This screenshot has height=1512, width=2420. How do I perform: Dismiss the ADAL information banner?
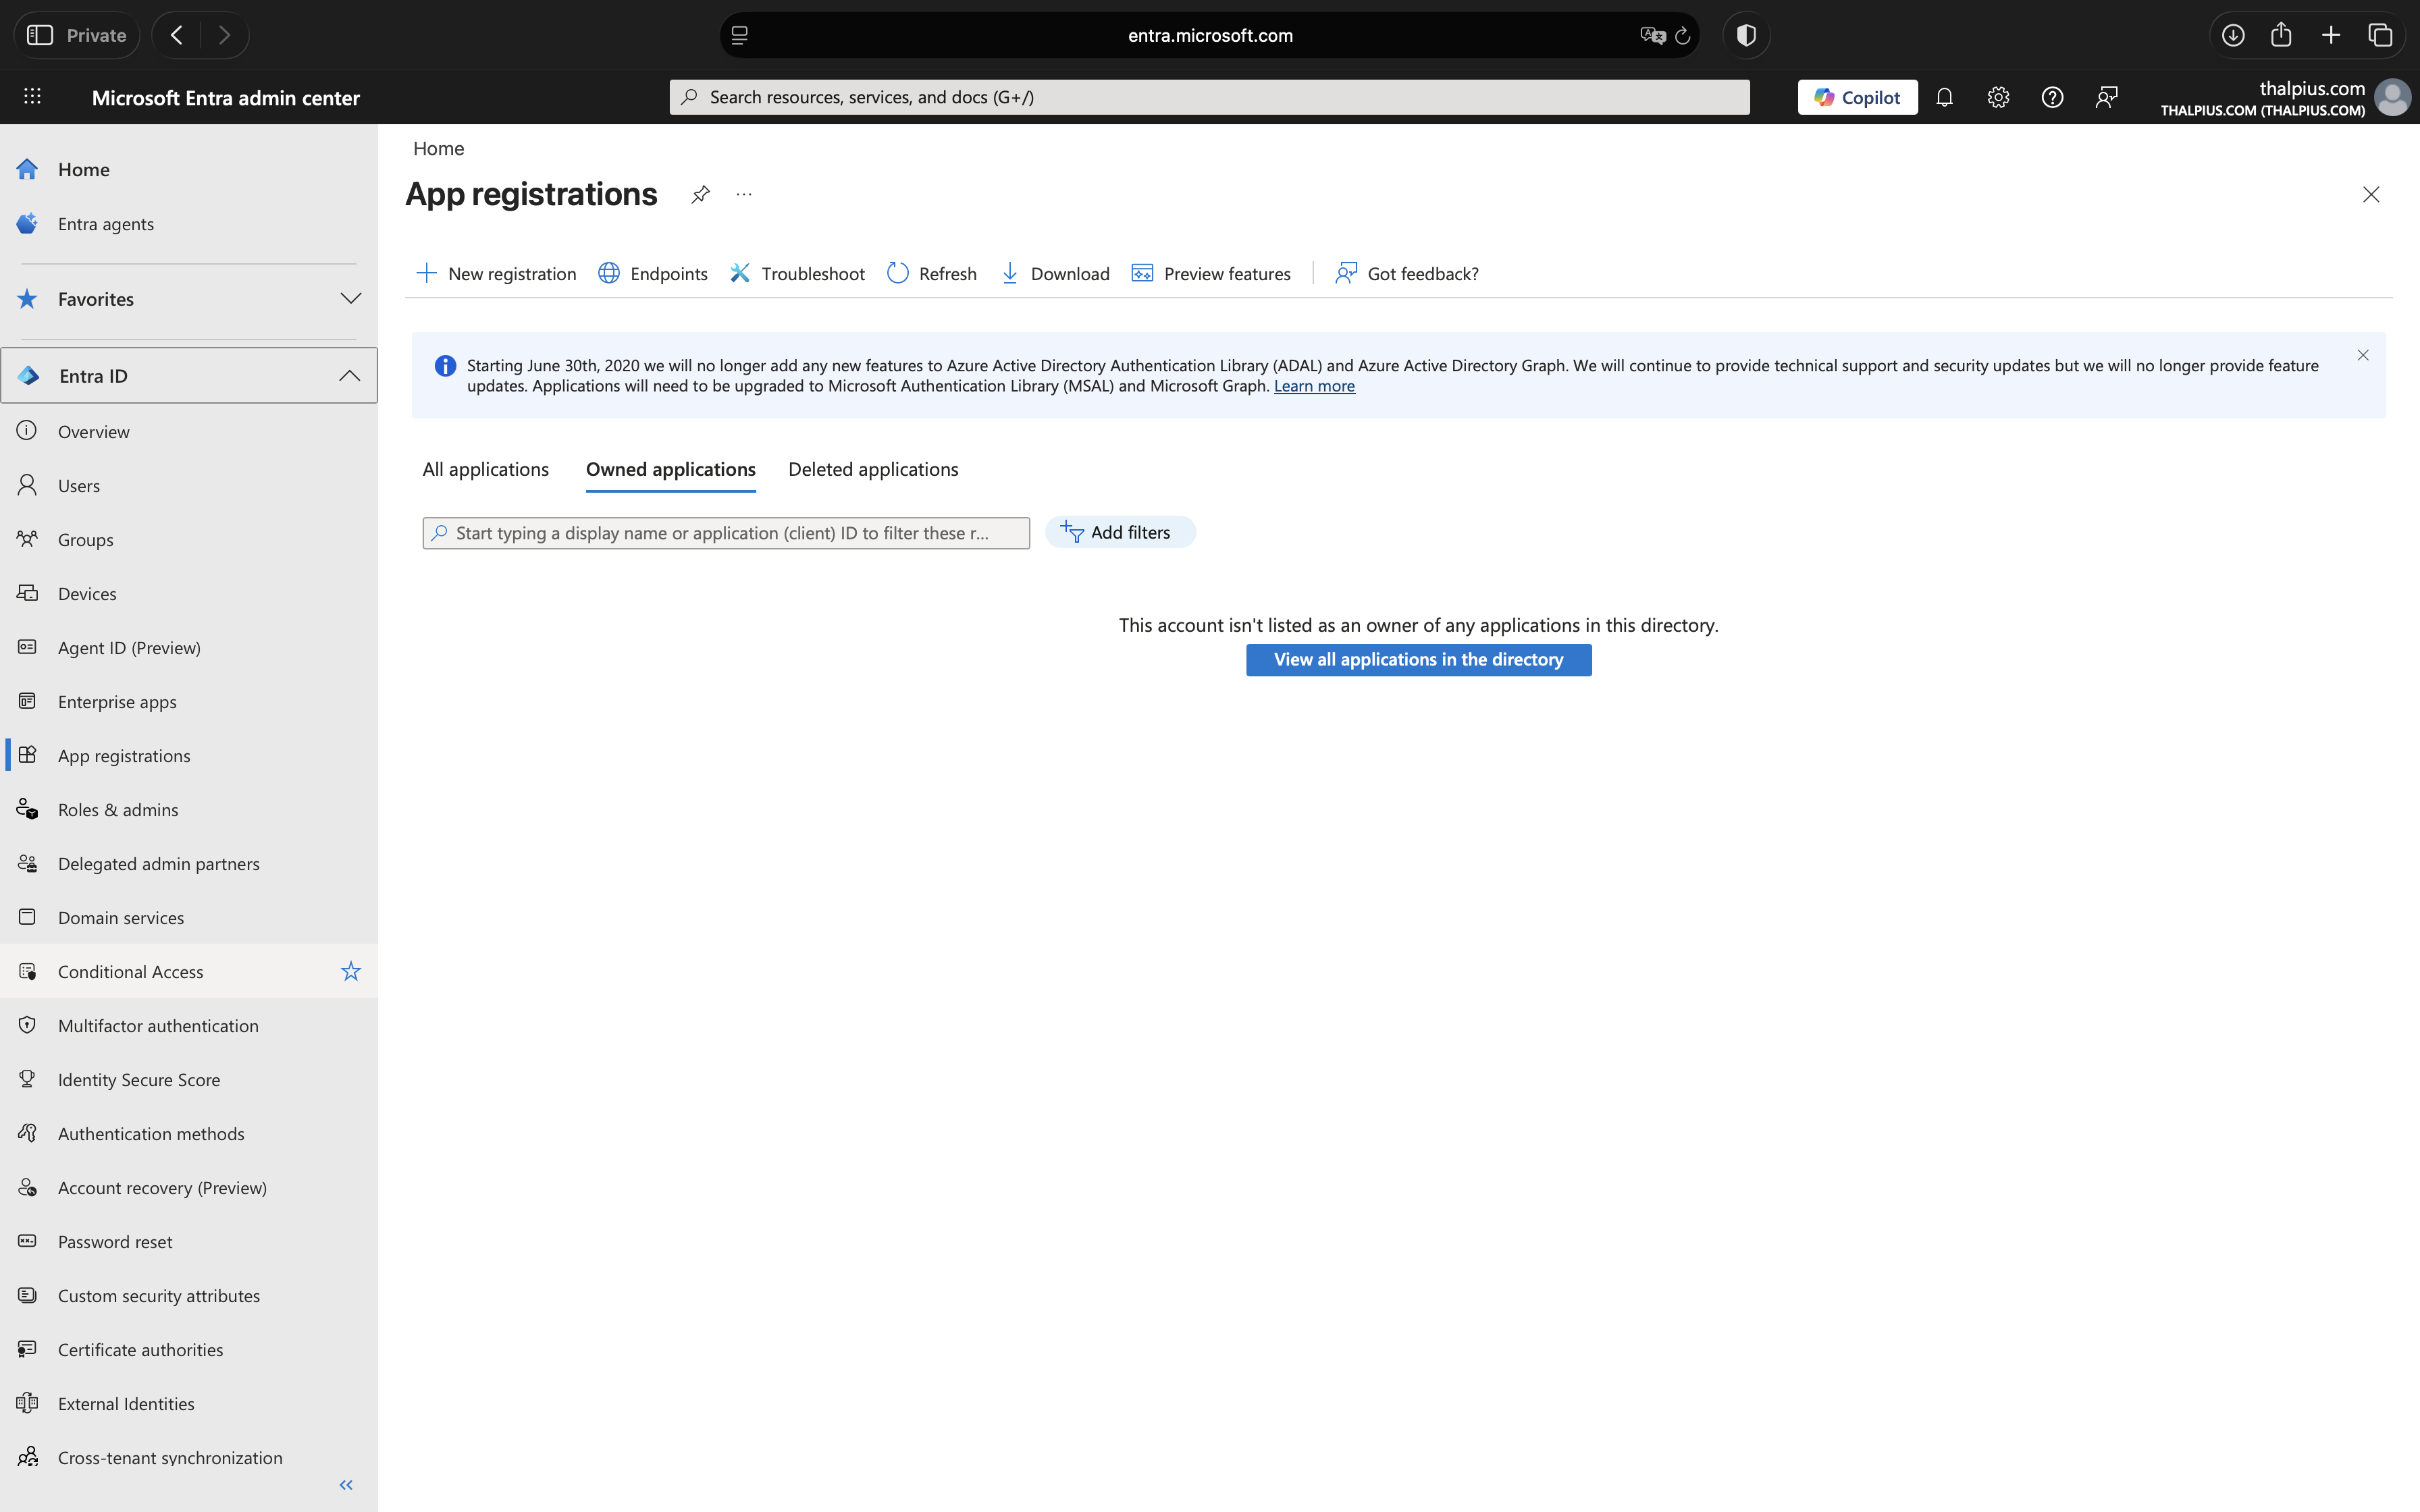pos(2362,355)
